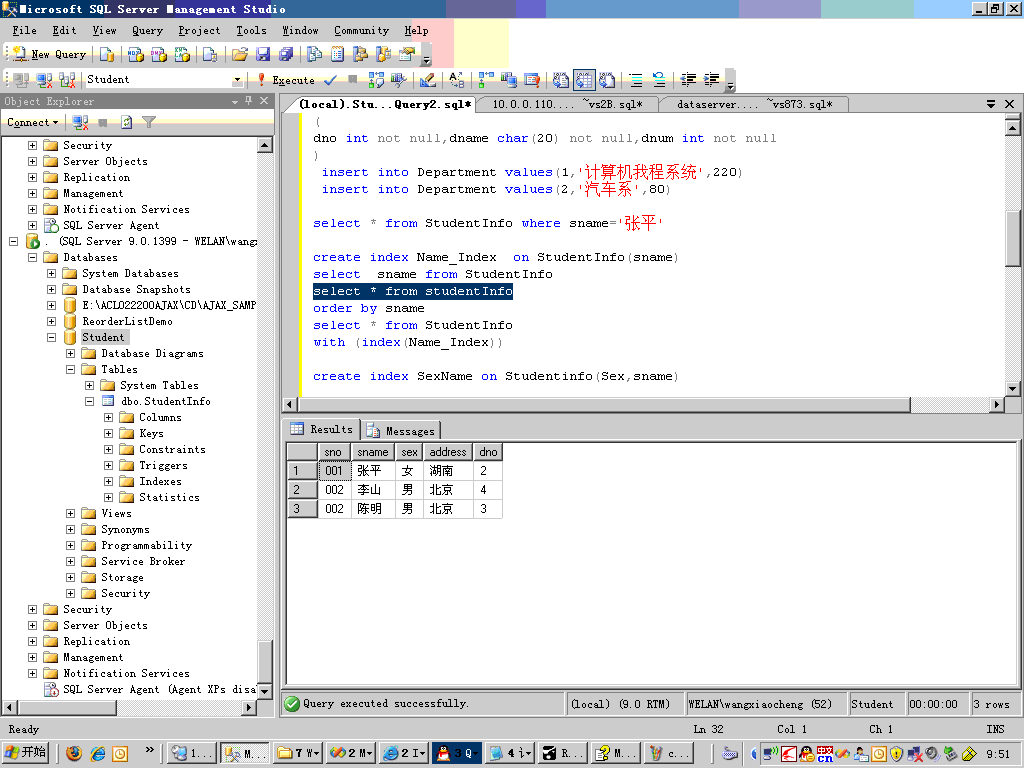Open the Student database dropdown
1024x768 pixels.
[x=237, y=80]
